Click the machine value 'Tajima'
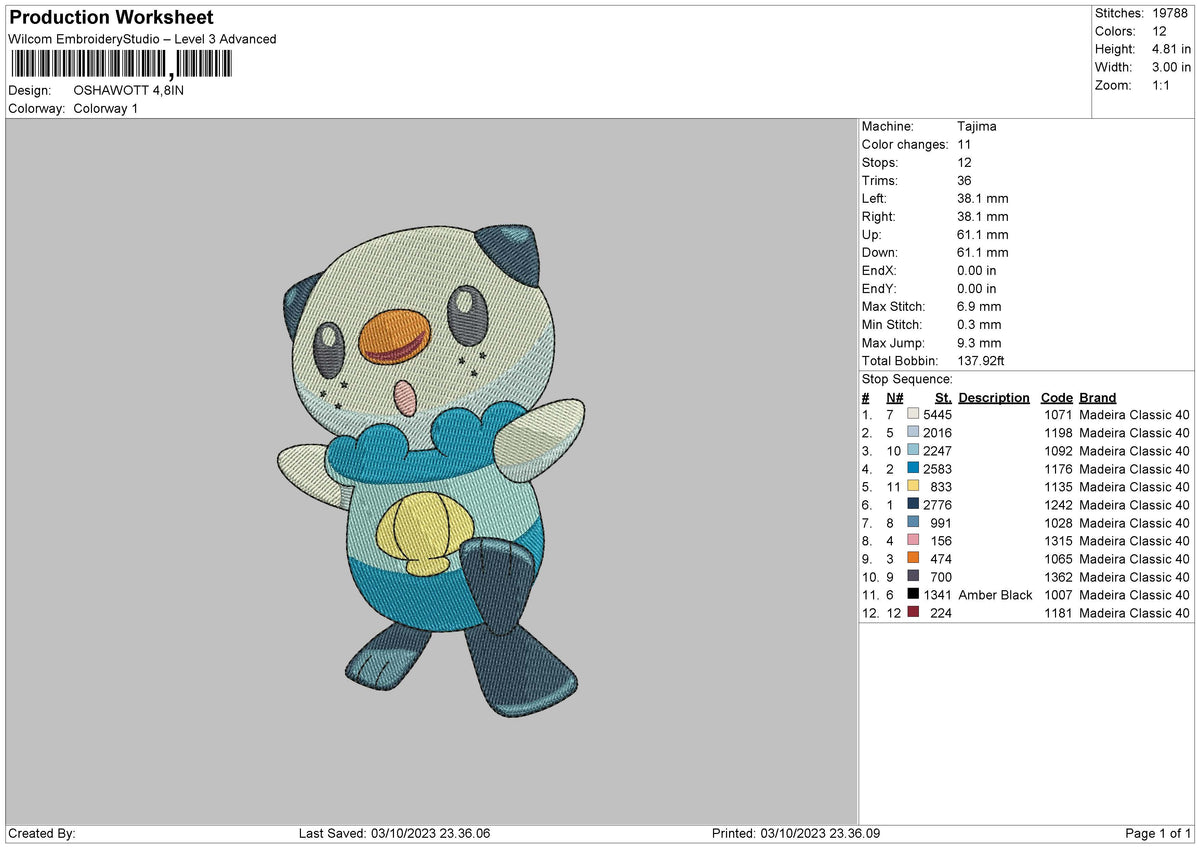 (x=976, y=126)
